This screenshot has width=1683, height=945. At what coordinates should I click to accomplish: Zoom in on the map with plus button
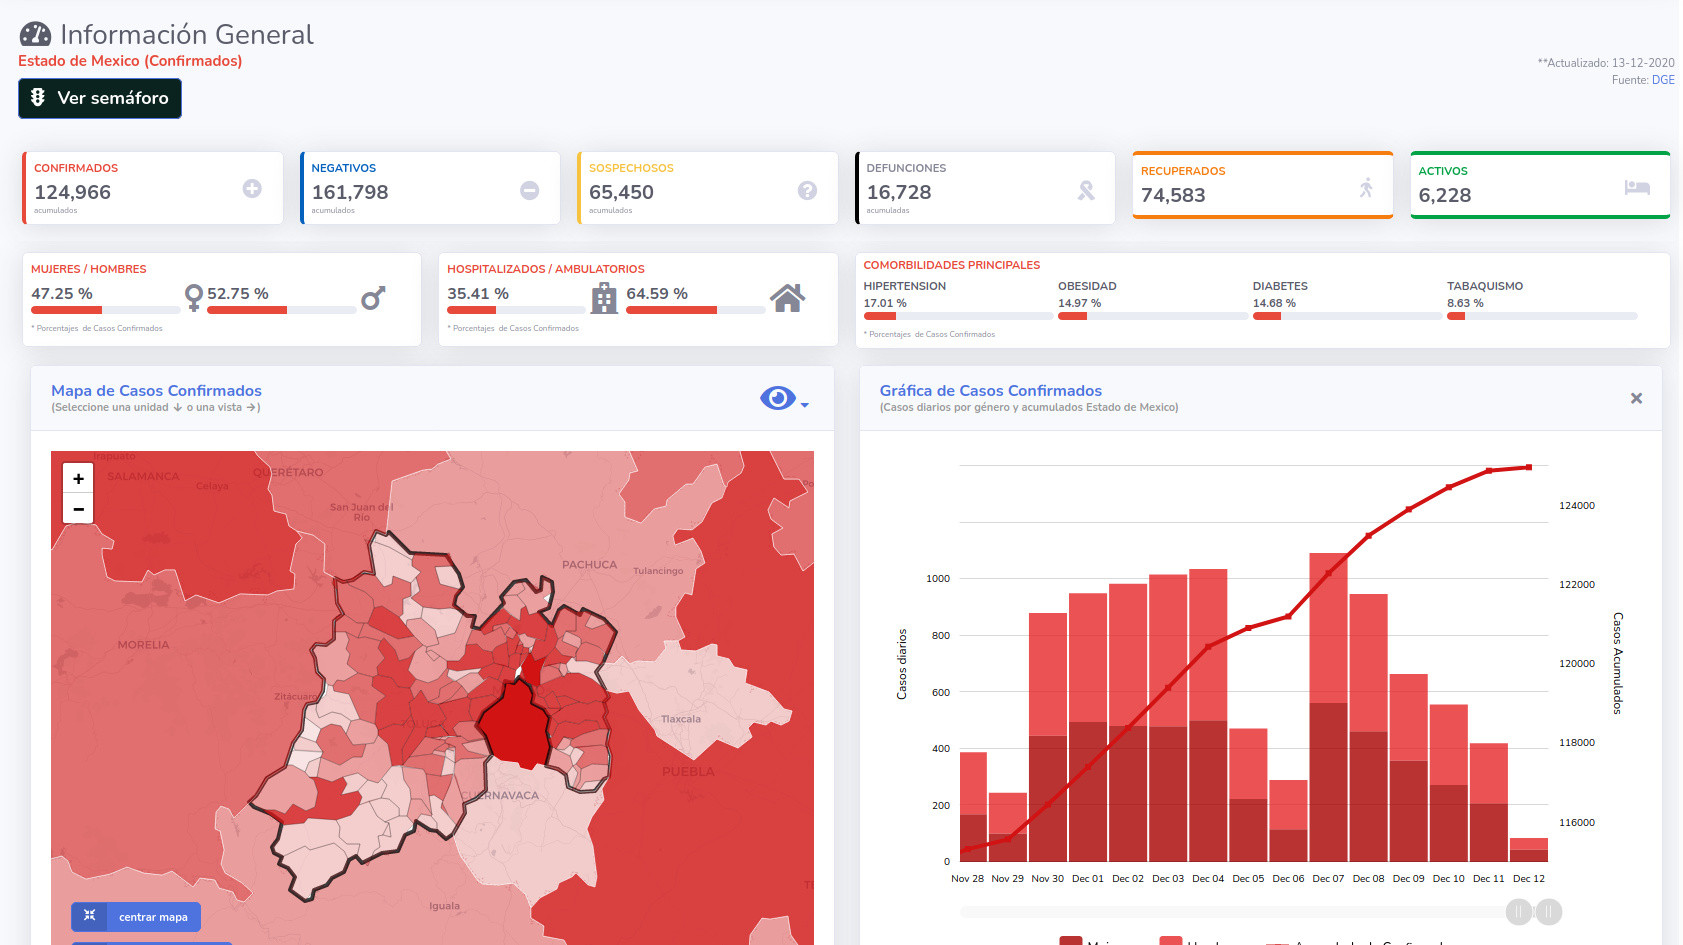point(78,478)
